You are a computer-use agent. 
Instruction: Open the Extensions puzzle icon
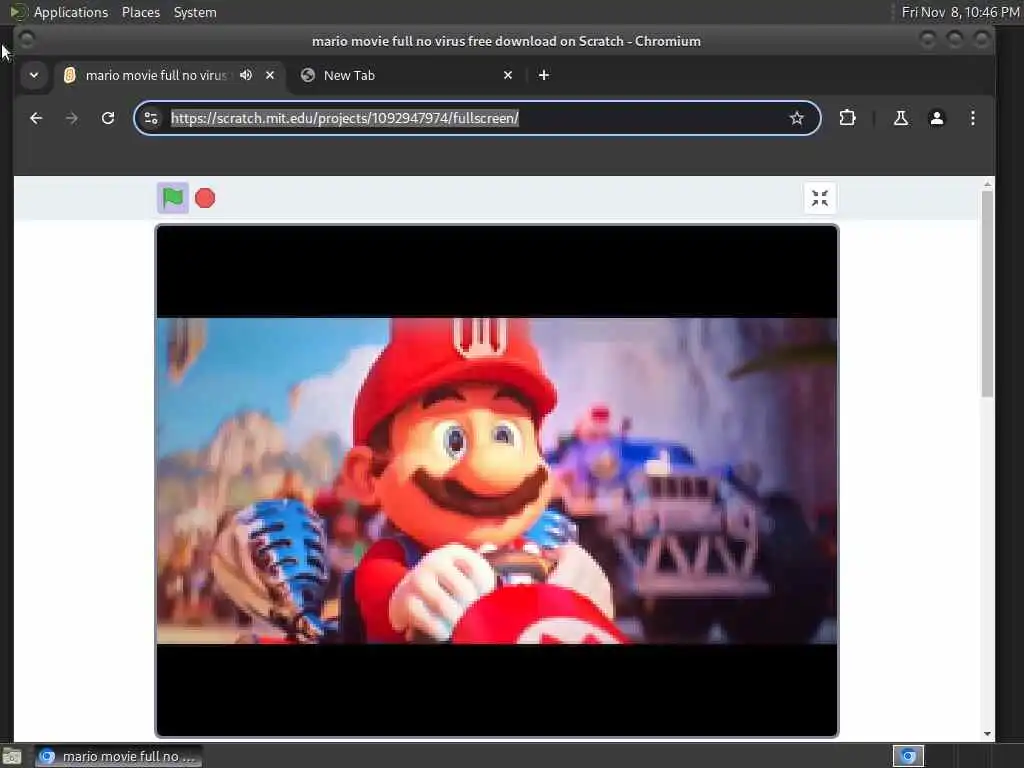pos(847,118)
